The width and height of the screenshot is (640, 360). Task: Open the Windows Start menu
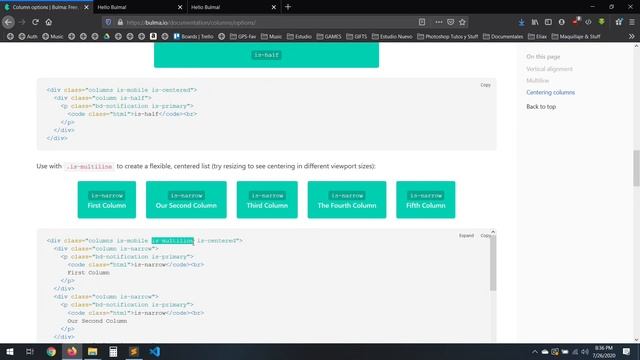tap(9, 351)
